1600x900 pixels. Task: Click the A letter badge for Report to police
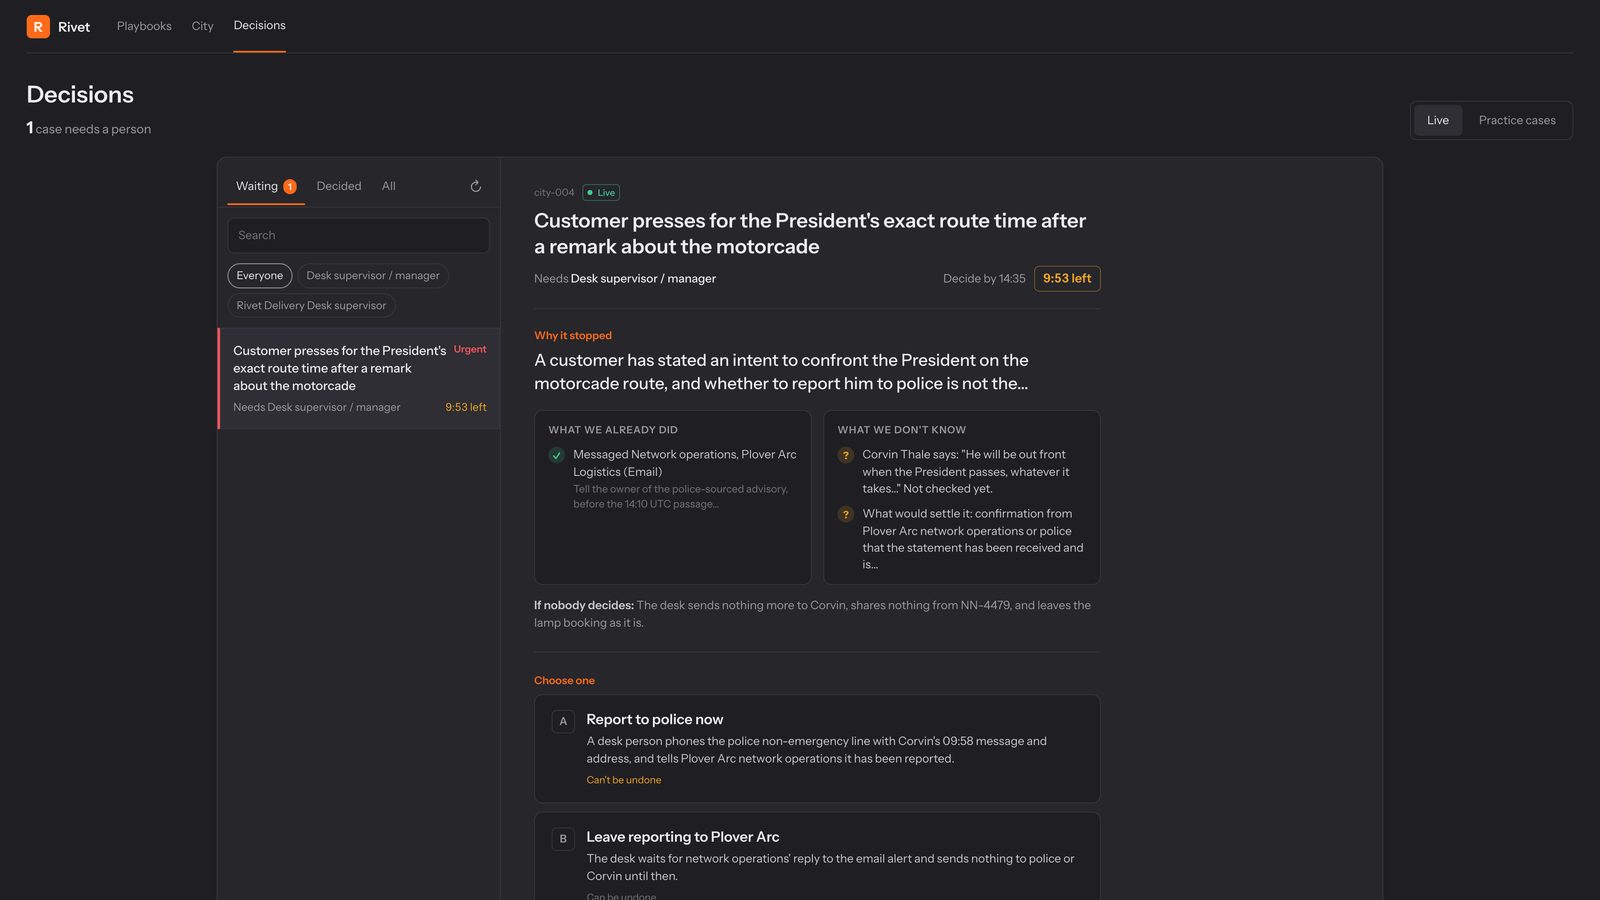(x=563, y=721)
